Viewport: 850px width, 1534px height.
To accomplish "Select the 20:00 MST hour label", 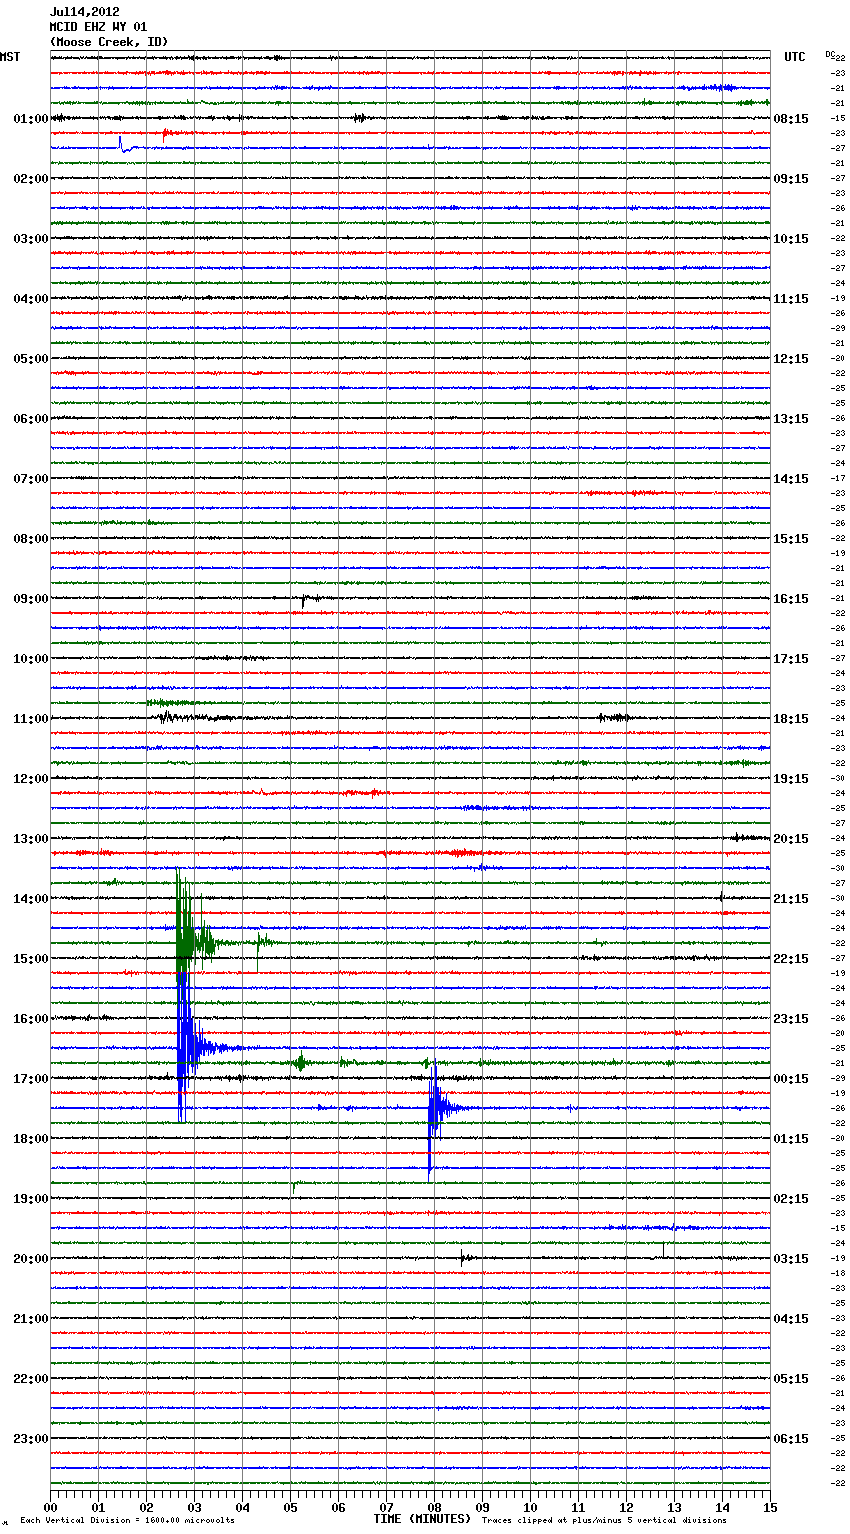I will (31, 1259).
